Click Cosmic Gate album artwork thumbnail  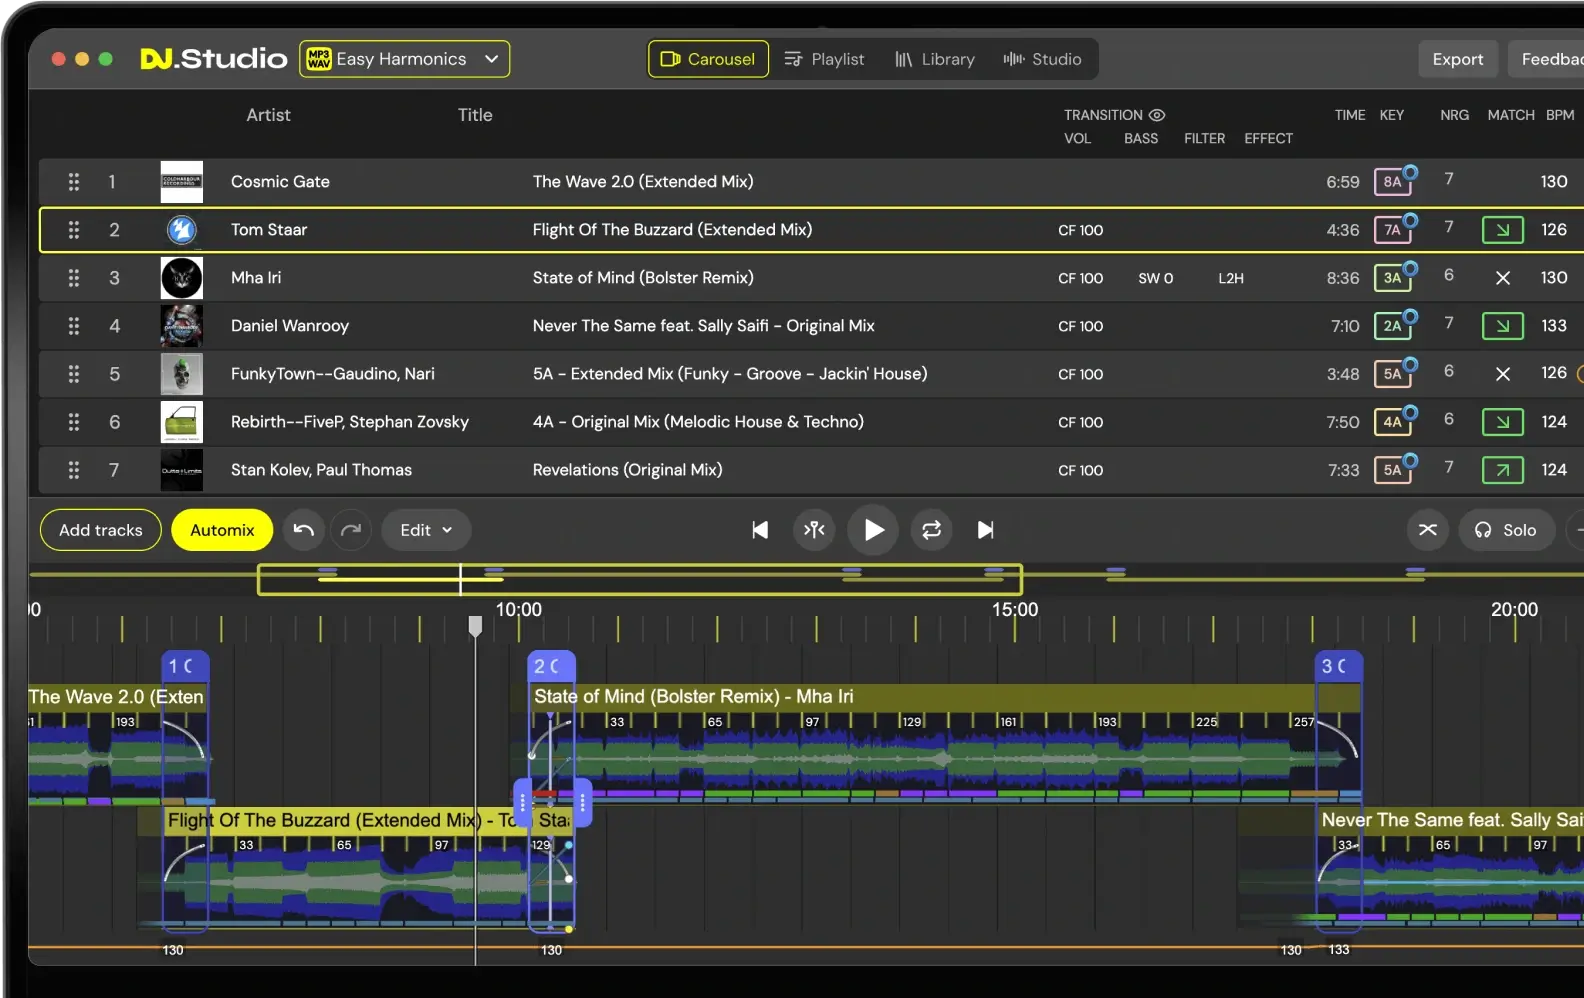[x=182, y=181]
